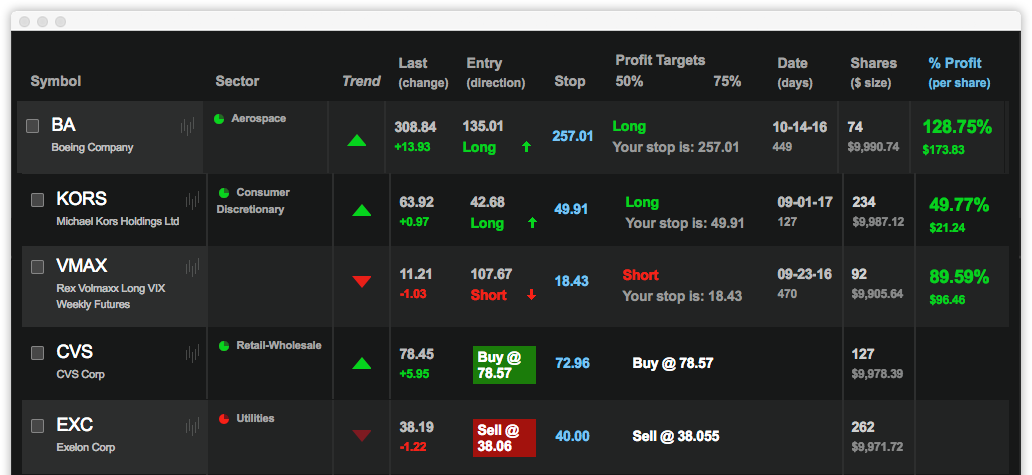Click last price 308.84

point(415,127)
